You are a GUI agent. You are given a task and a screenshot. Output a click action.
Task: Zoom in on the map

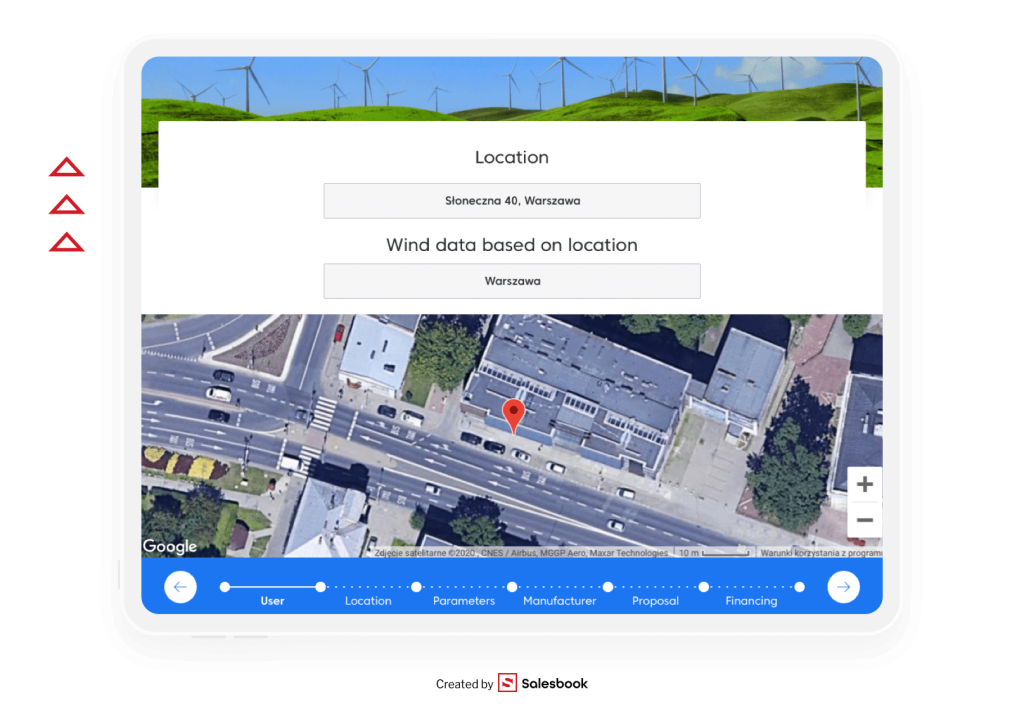click(x=865, y=484)
